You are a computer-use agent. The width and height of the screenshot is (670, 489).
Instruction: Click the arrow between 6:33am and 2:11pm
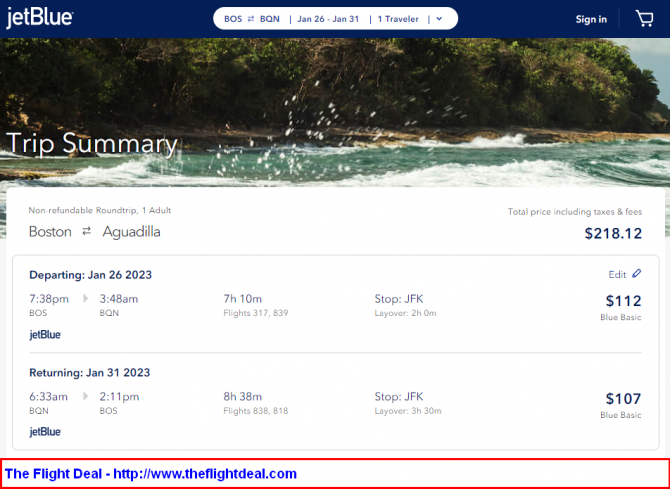pyautogui.click(x=85, y=396)
